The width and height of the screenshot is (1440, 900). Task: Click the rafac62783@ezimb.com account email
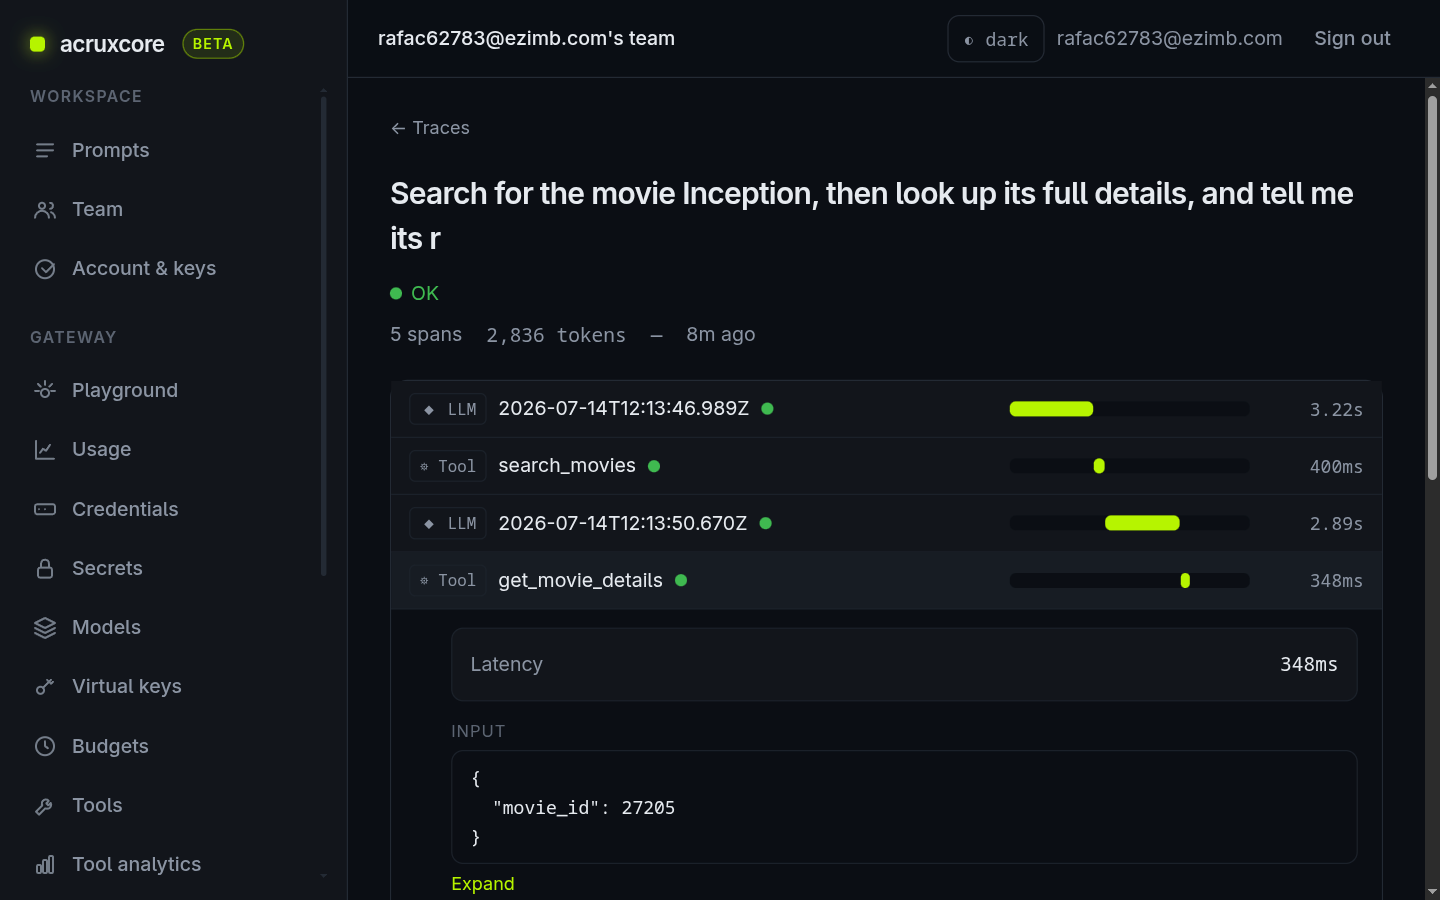(1169, 38)
